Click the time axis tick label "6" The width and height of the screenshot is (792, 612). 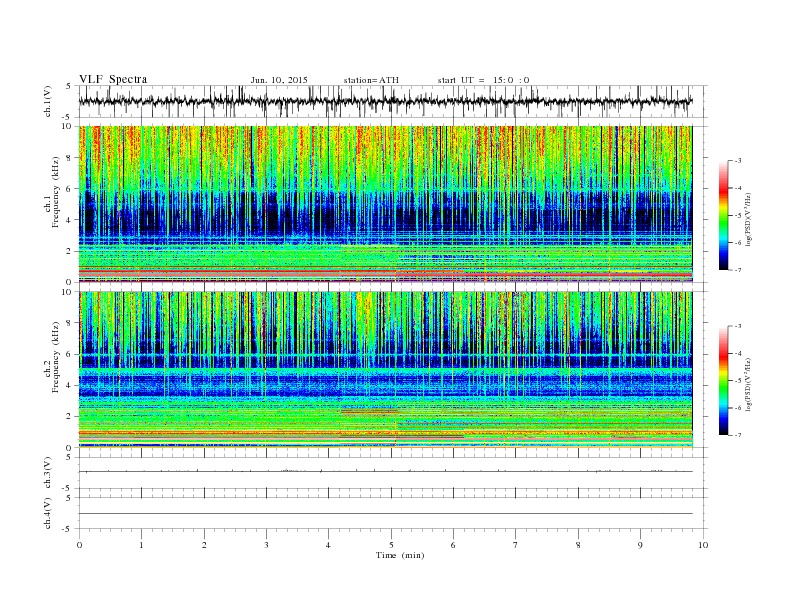click(x=453, y=545)
